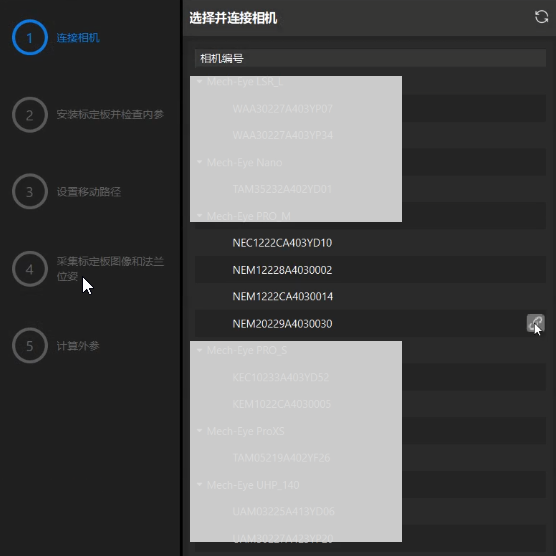Screen dimensions: 556x556
Task: Select camera TAM05219A402YF26
Action: coord(370,458)
